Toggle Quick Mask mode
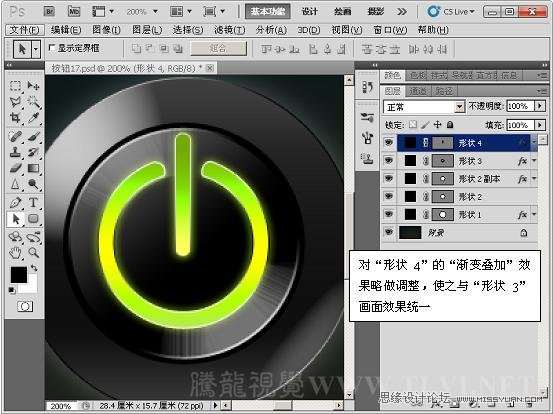553x414 pixels. pos(25,306)
